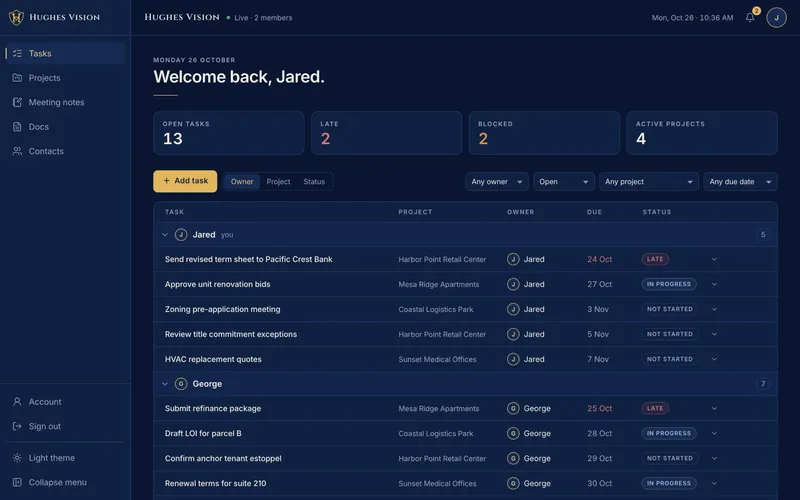The height and width of the screenshot is (500, 800).
Task: Click owner avatar on Submit refinance package row
Action: (513, 408)
